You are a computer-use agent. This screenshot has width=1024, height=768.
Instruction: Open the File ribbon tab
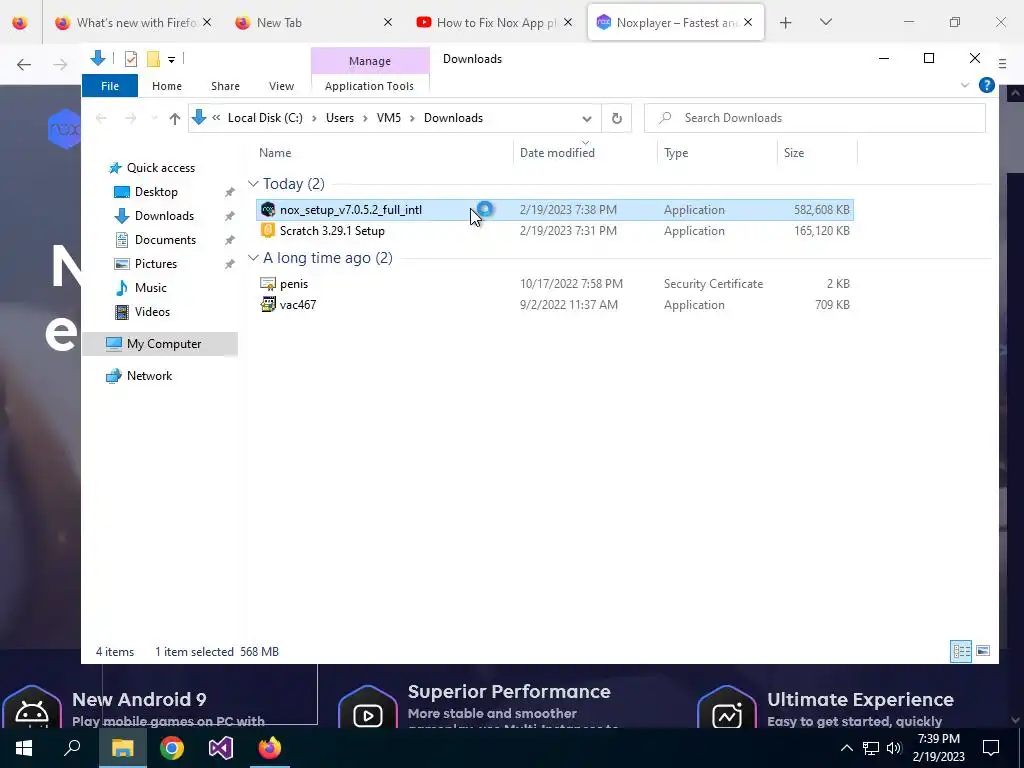(x=110, y=86)
